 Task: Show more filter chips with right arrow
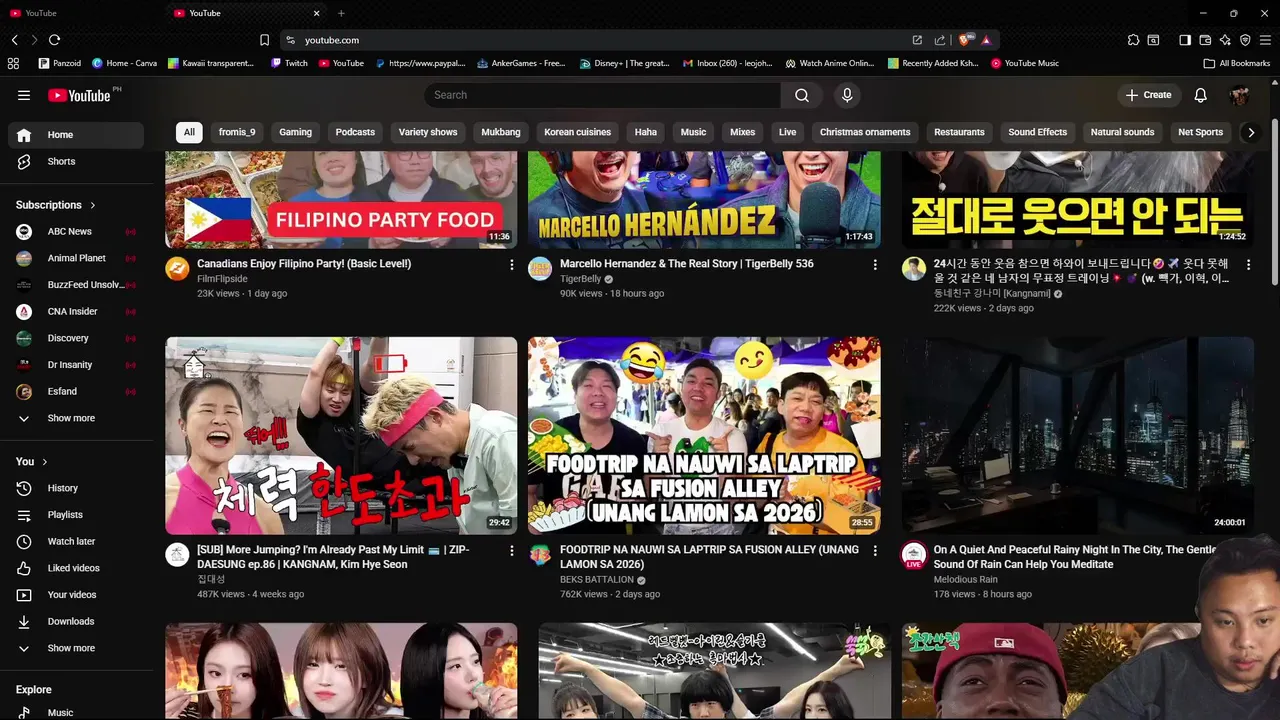coord(1251,132)
